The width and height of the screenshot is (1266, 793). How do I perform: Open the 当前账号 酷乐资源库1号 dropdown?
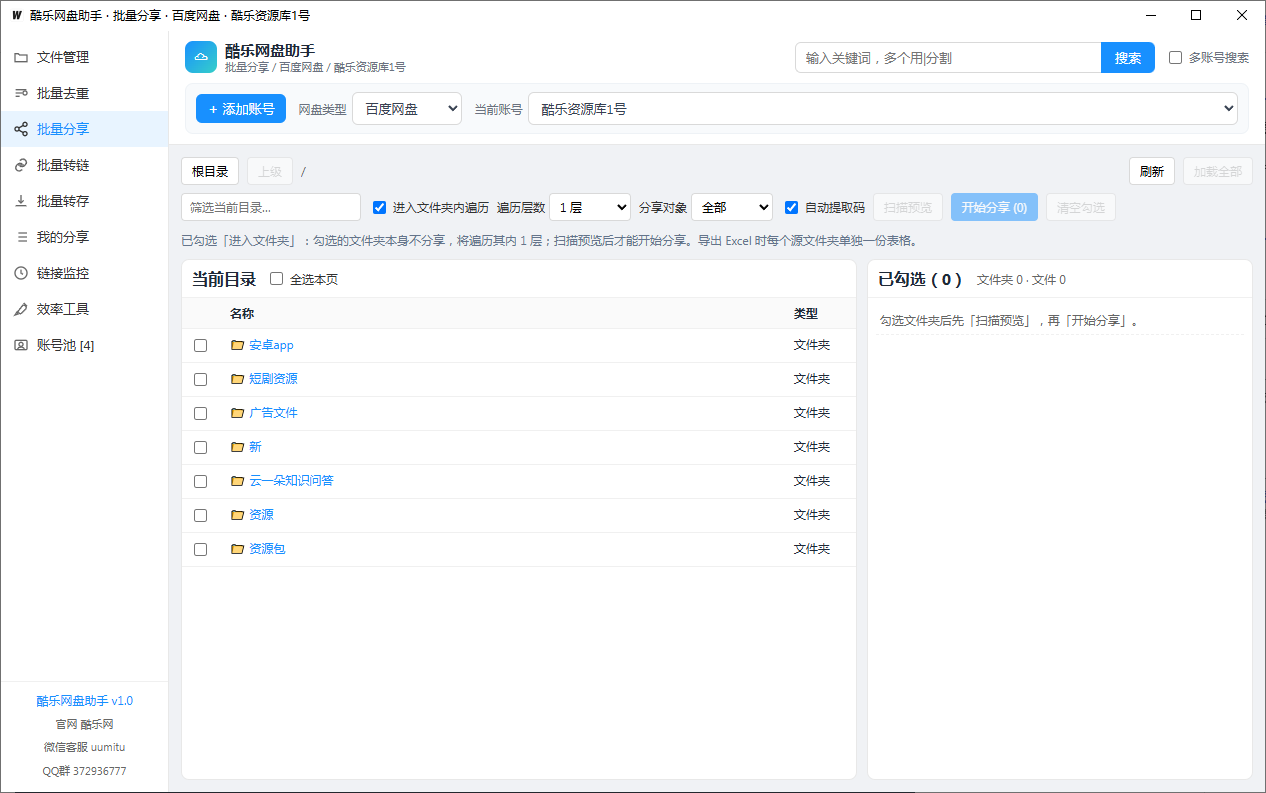tap(883, 109)
